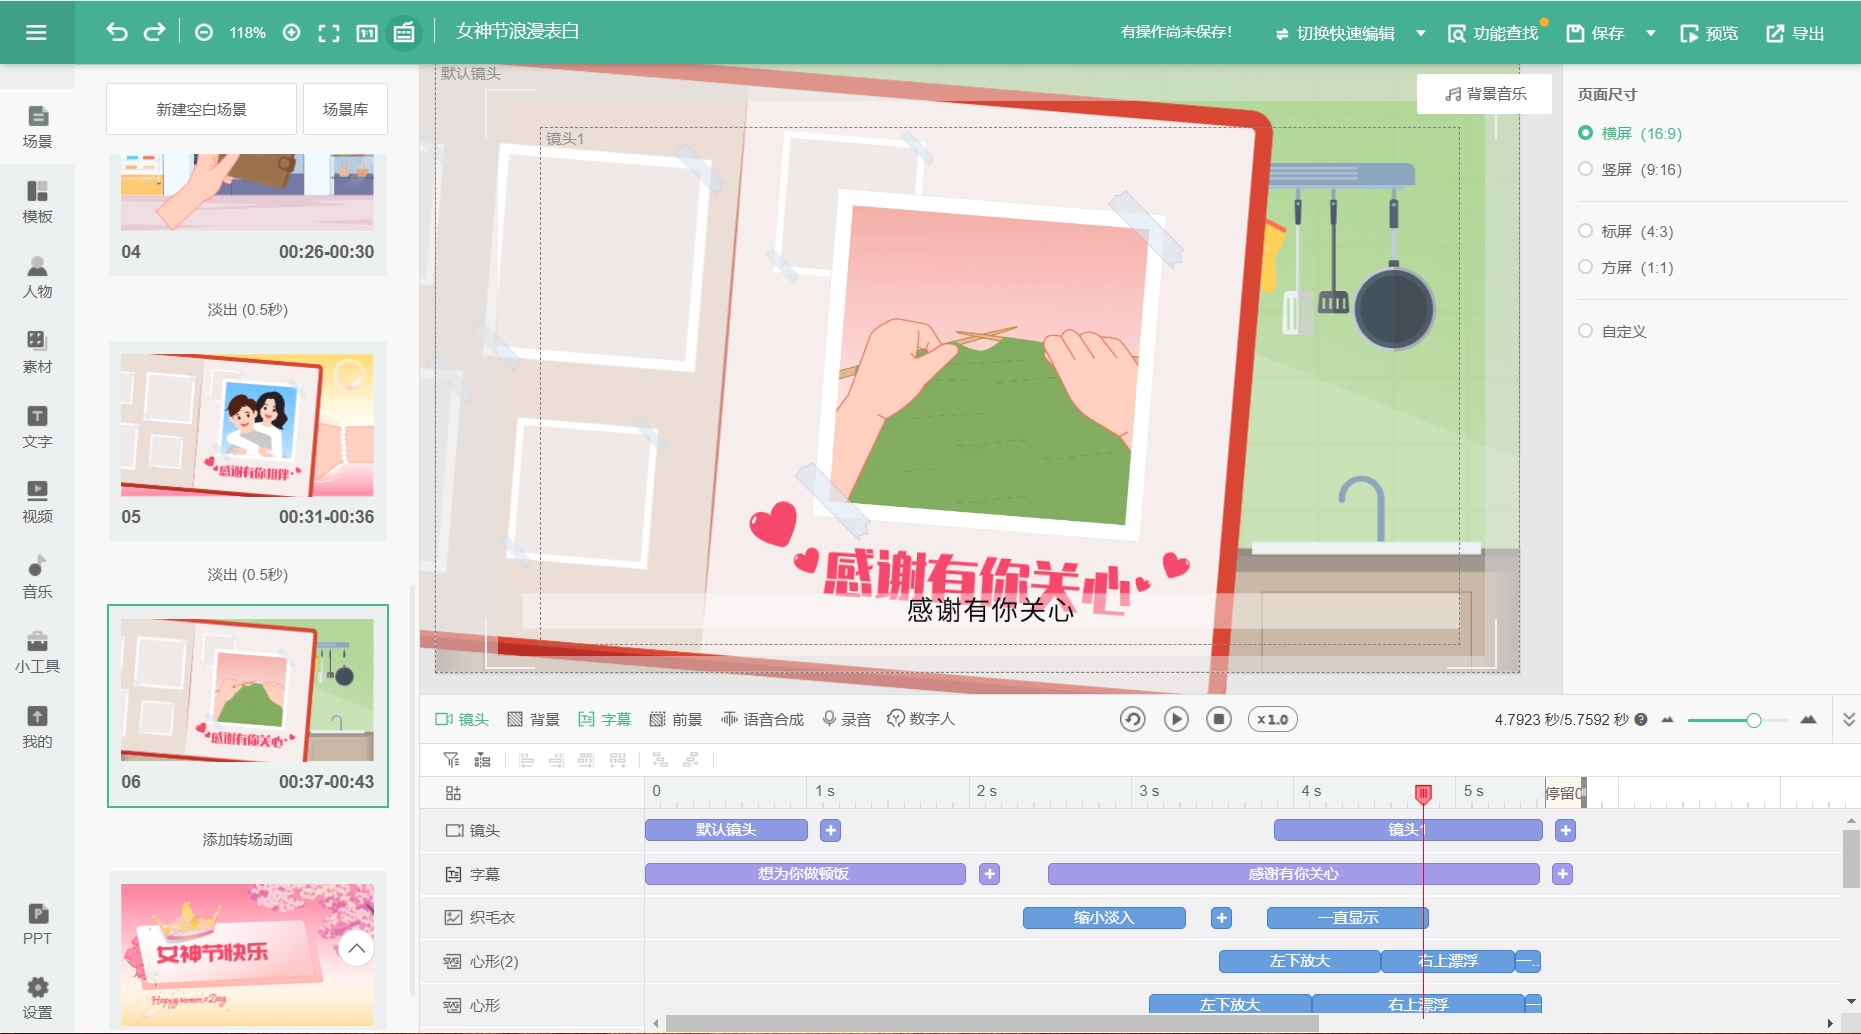Switch to 语音合成 speech synthesis tab
This screenshot has height=1034, width=1861.
pyautogui.click(x=762, y=719)
